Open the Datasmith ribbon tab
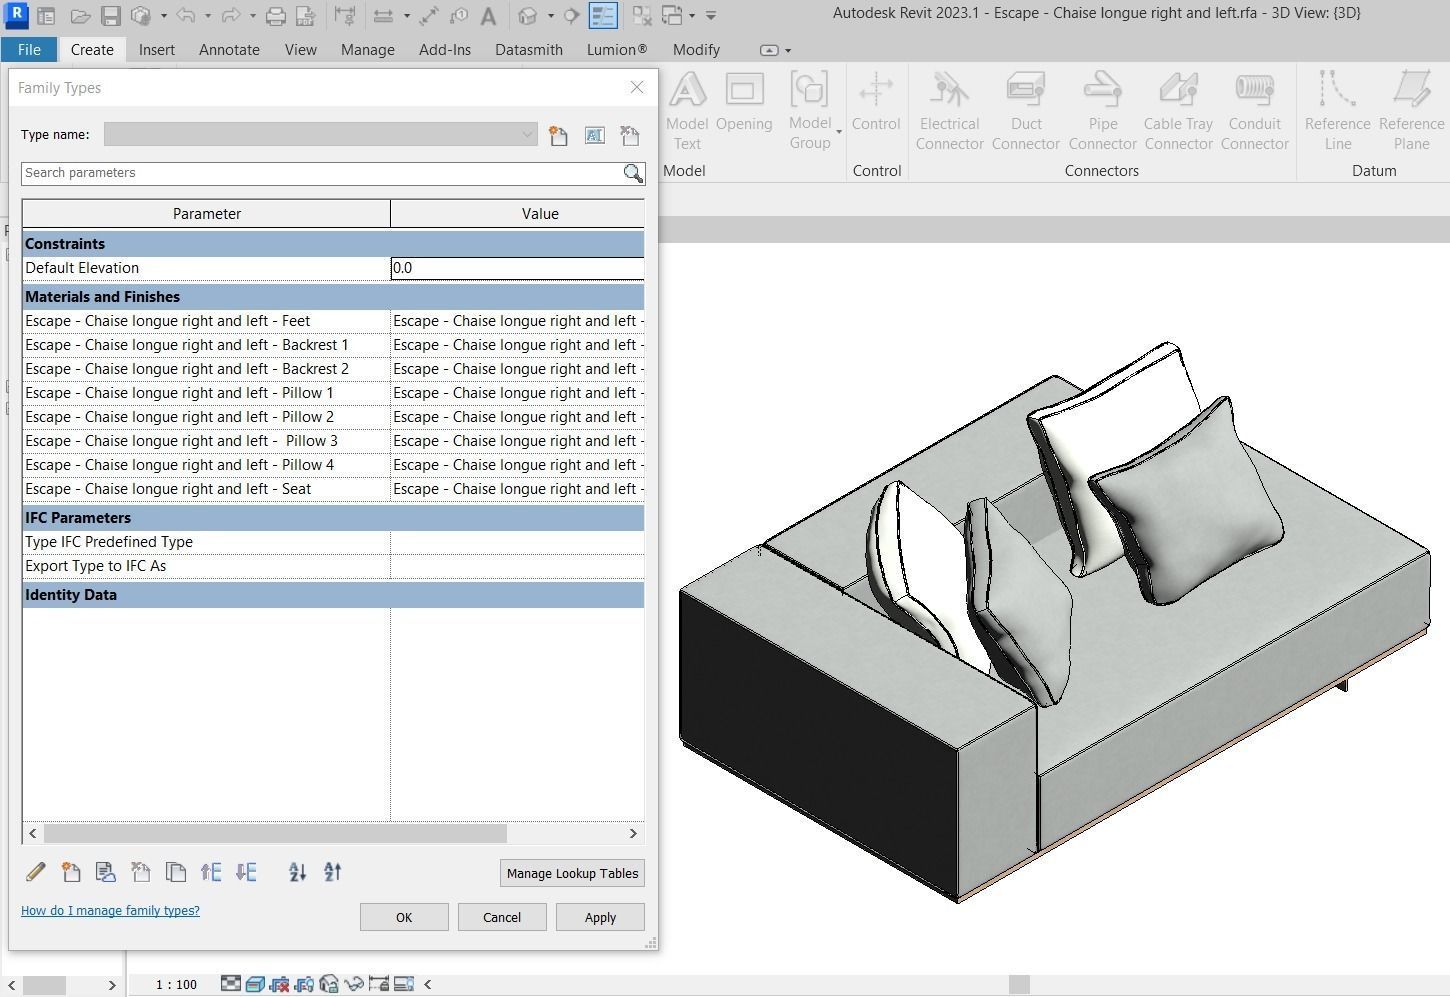Image resolution: width=1450 pixels, height=997 pixels. [x=529, y=50]
